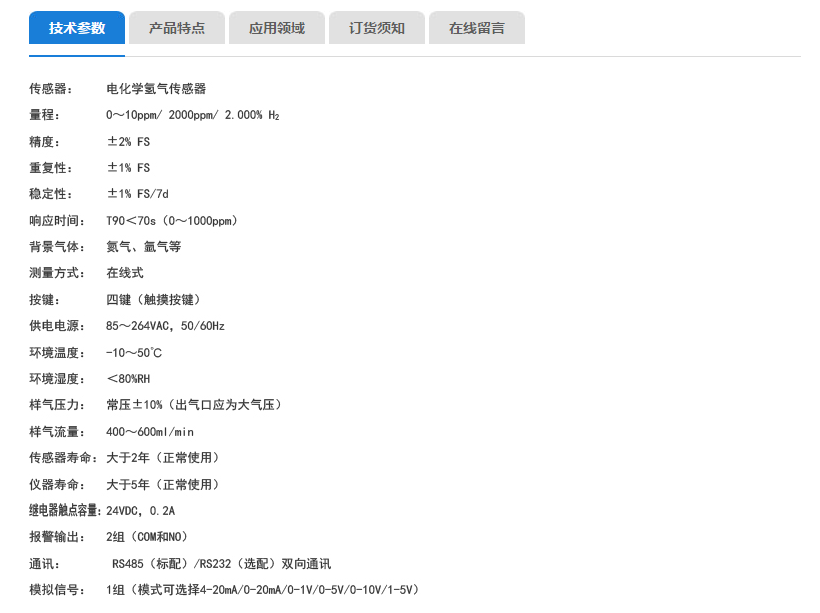Open the 应用领域 tab
This screenshot has width=820, height=613.
pyautogui.click(x=277, y=28)
